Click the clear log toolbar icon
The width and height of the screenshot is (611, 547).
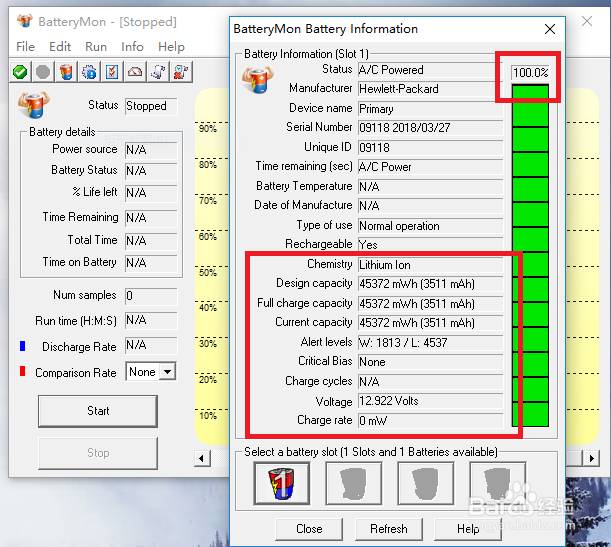tap(181, 72)
